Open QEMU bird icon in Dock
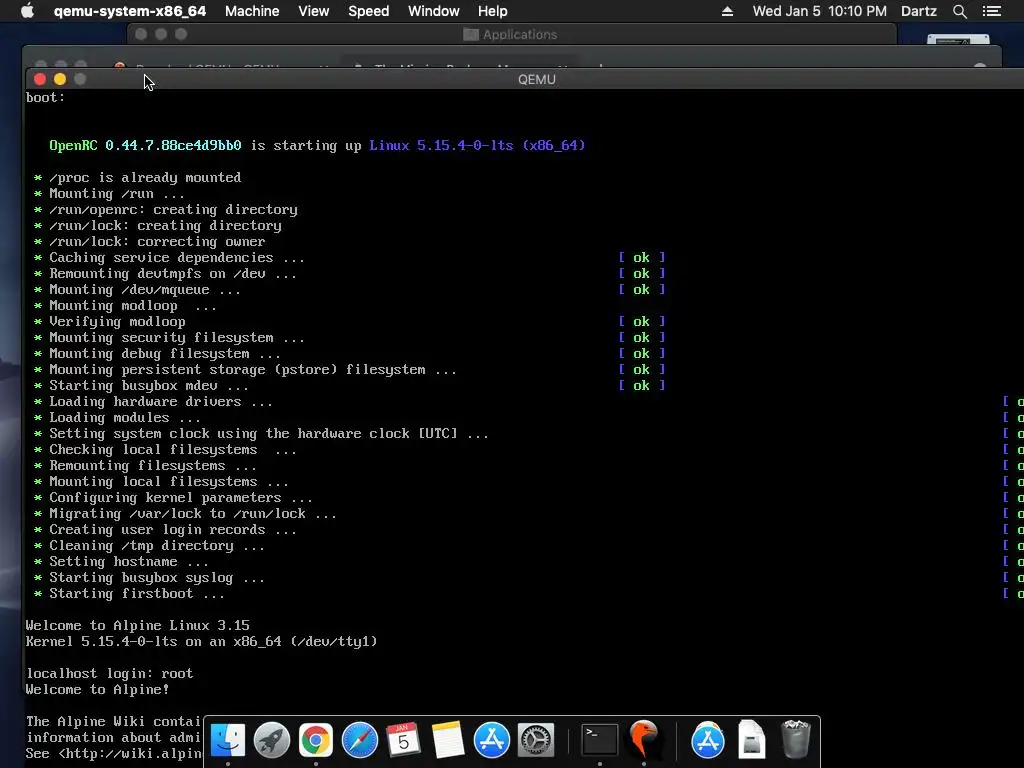The height and width of the screenshot is (768, 1024). tap(644, 740)
